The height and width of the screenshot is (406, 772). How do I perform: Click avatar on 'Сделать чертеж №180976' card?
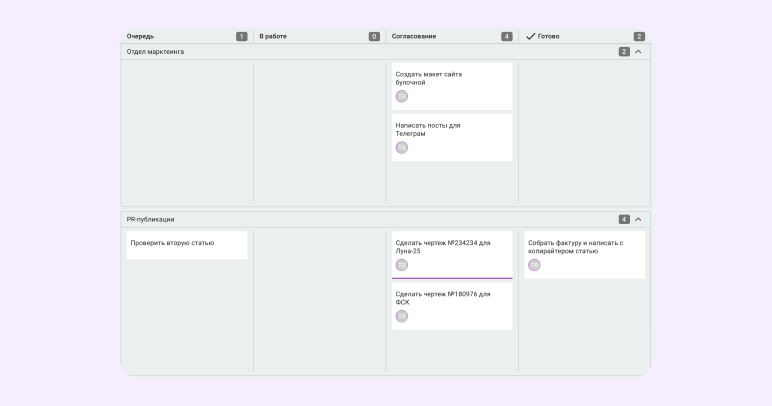coord(402,316)
